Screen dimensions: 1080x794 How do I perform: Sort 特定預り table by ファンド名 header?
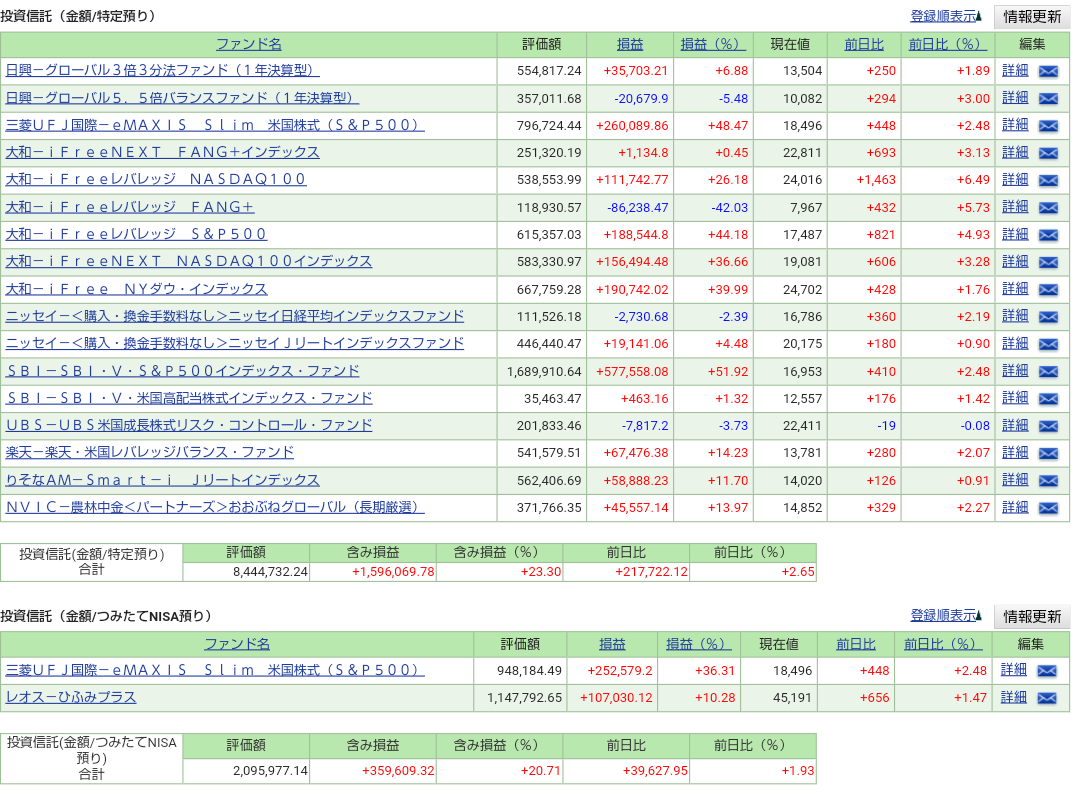click(x=249, y=44)
